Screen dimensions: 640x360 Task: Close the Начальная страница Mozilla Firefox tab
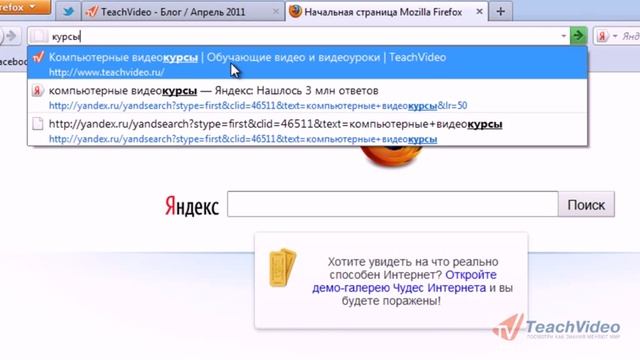pyautogui.click(x=480, y=12)
